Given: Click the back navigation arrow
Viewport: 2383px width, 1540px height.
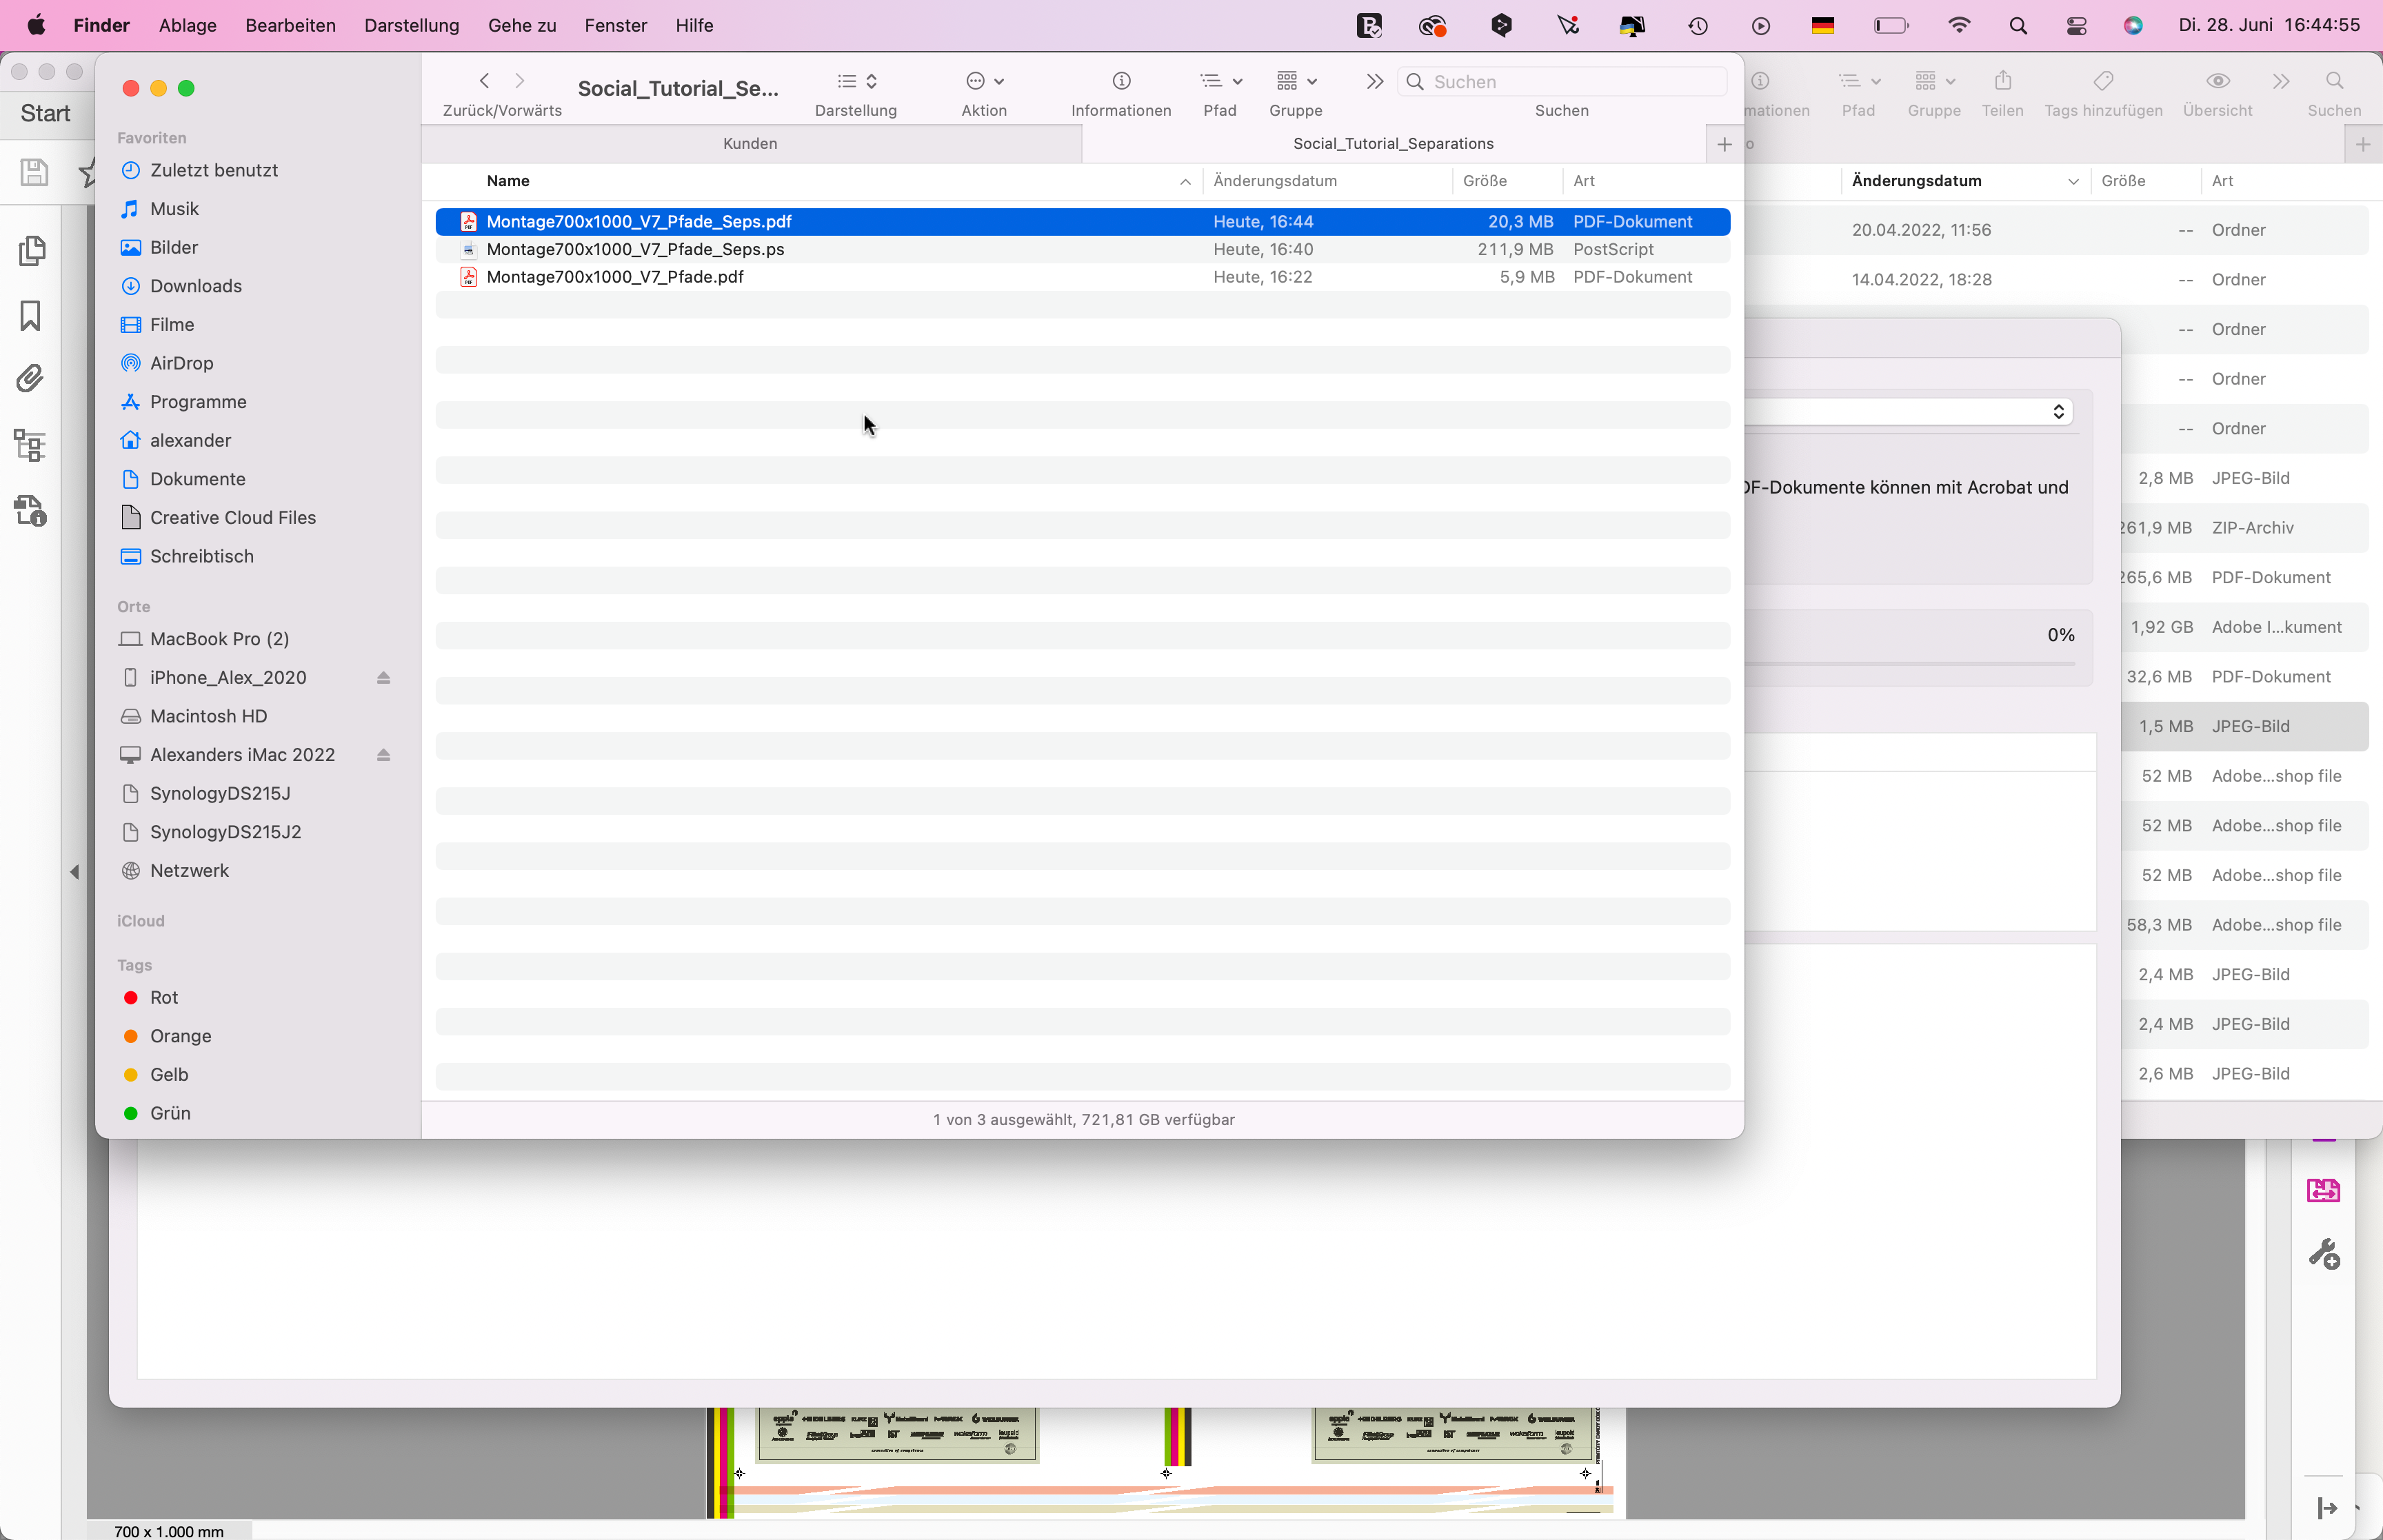Looking at the screenshot, I should tap(485, 81).
